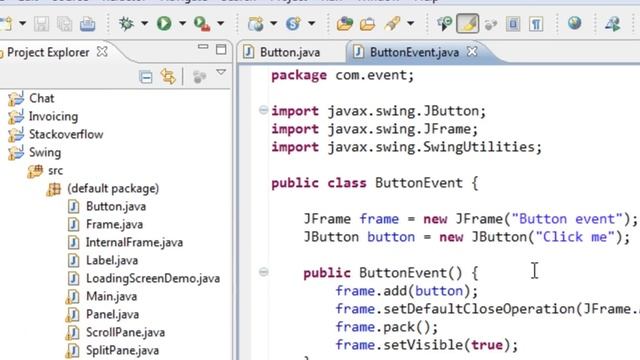Click Collapse All in Project Explorer

tap(145, 77)
